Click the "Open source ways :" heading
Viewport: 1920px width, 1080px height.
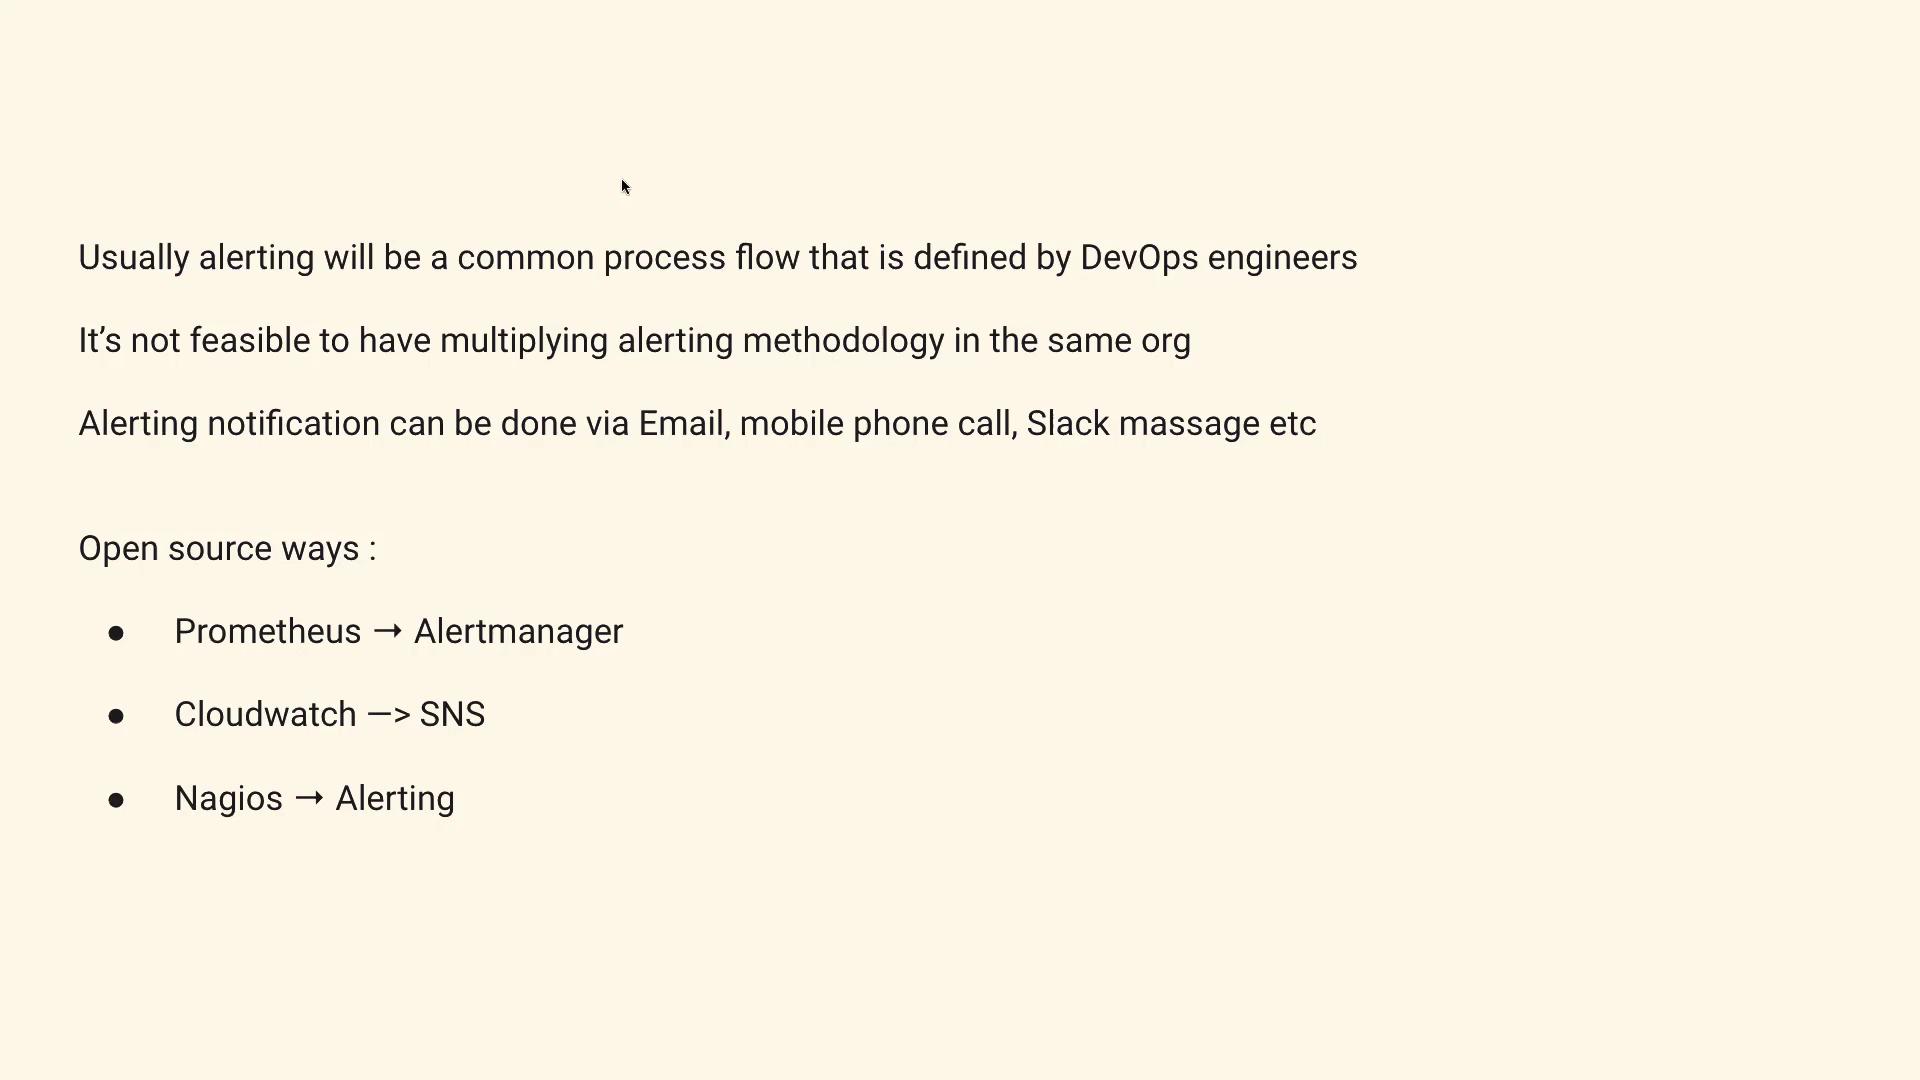coord(227,549)
